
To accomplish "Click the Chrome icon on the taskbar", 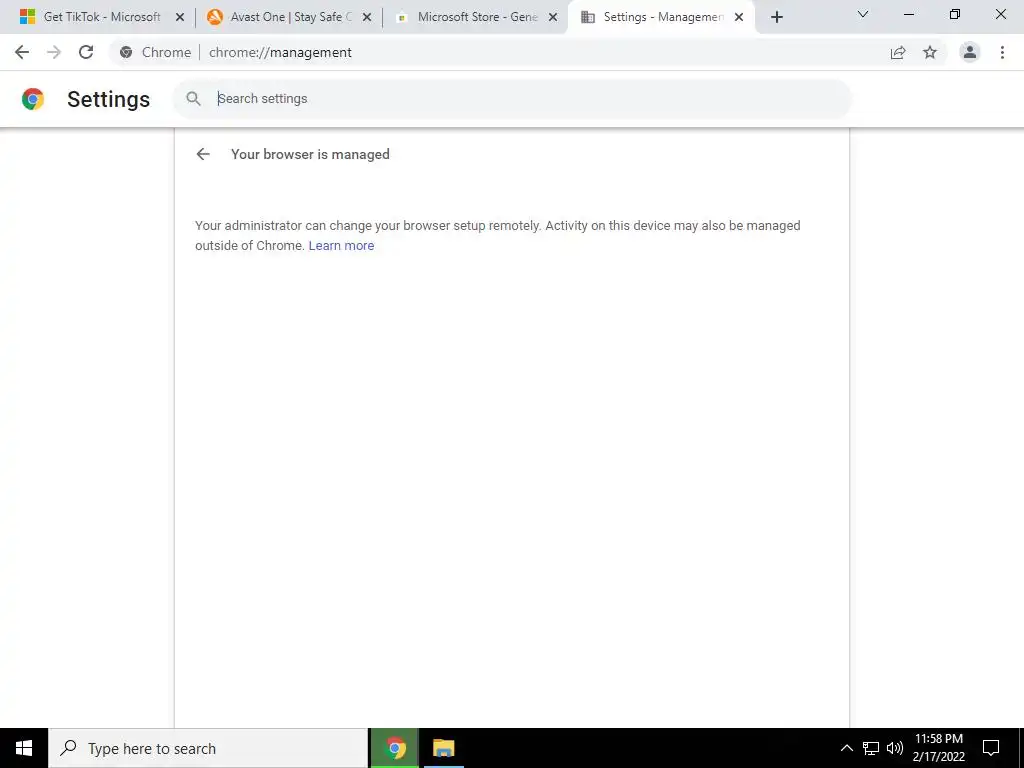I will click(x=394, y=748).
